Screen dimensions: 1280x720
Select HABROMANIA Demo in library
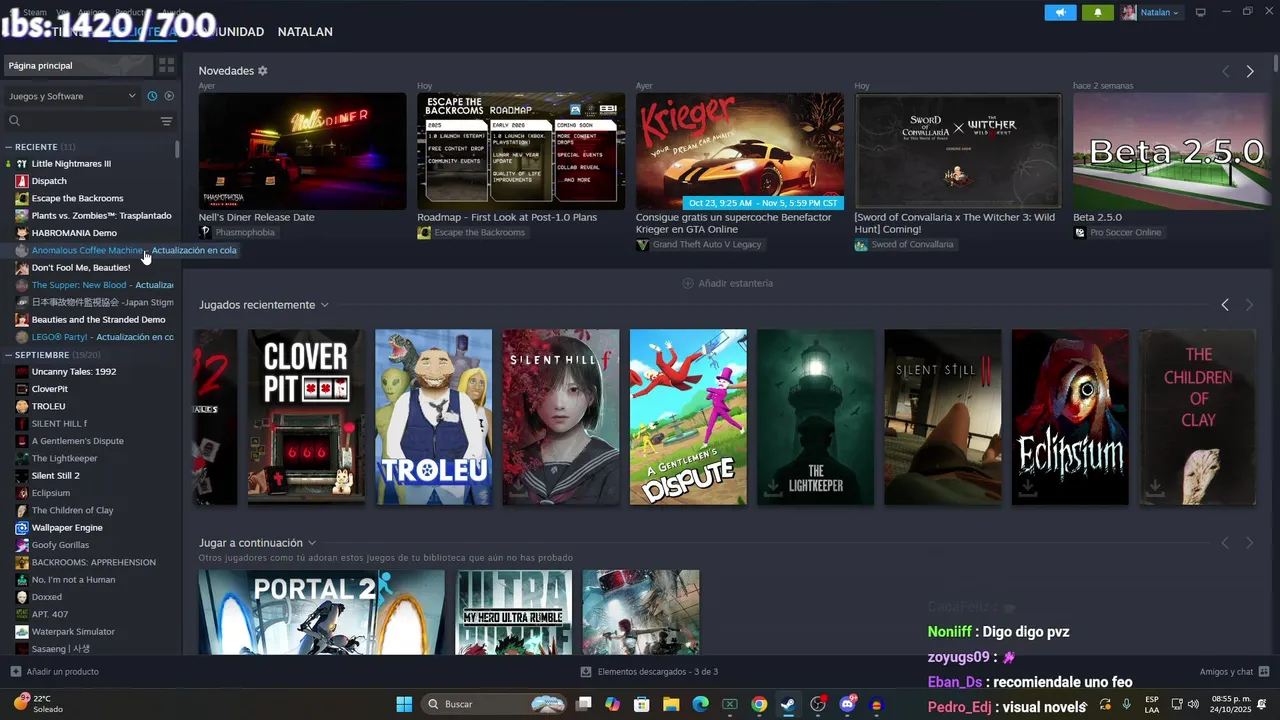point(74,233)
